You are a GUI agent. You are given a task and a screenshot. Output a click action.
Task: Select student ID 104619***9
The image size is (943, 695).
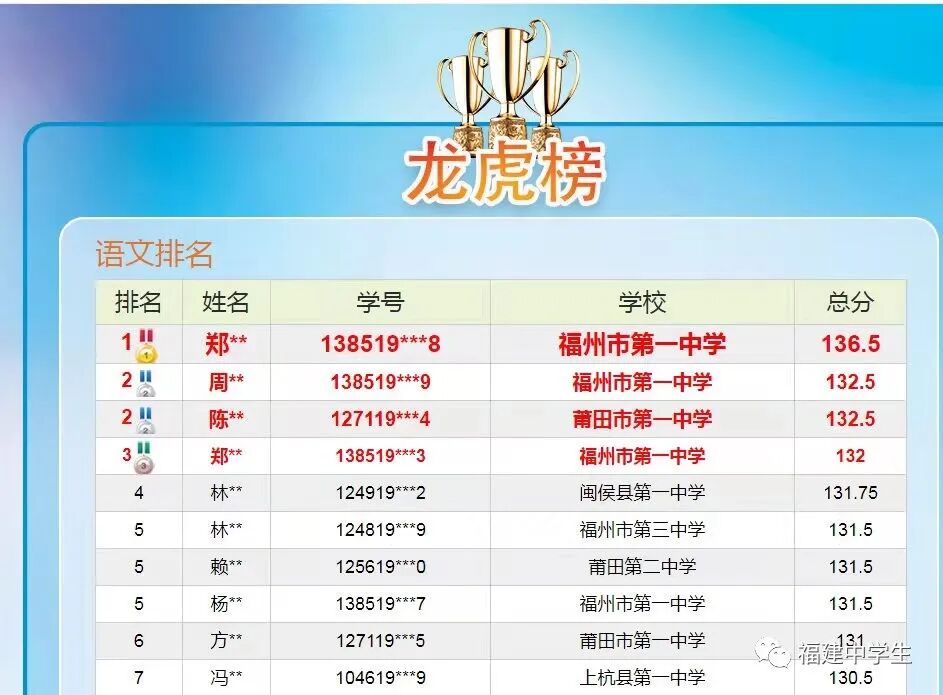(380, 678)
